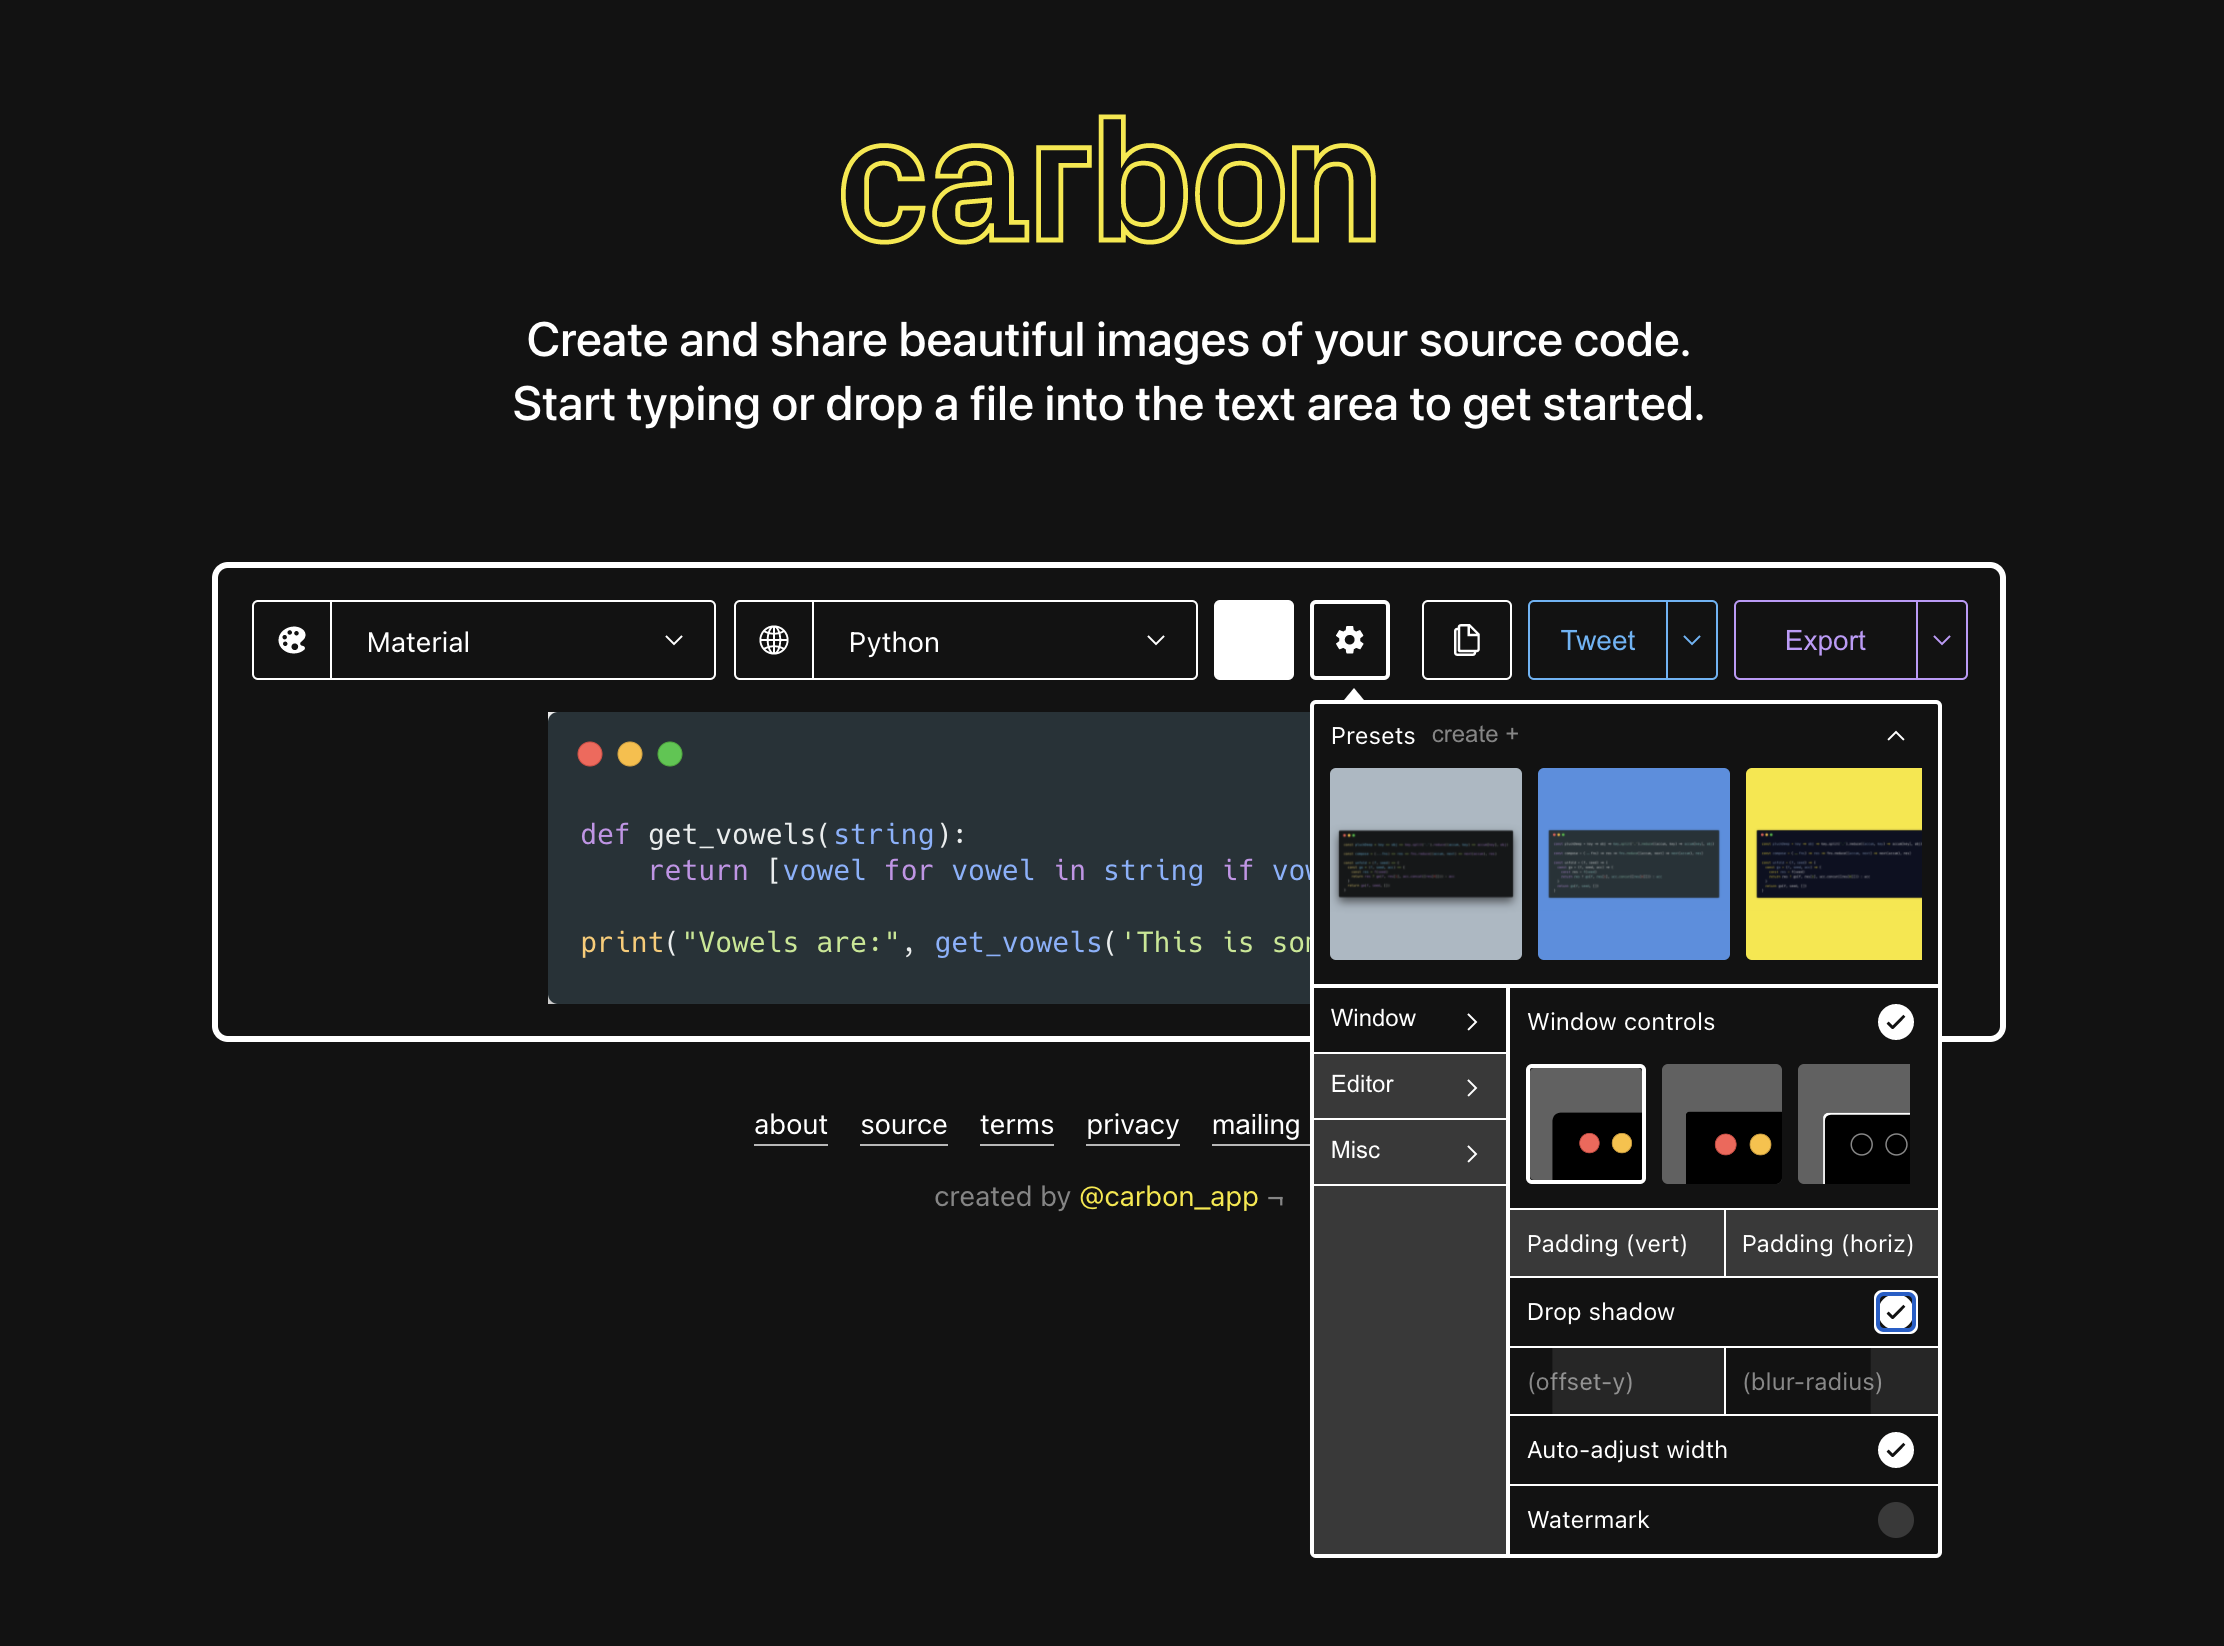Click the white background color swatch

(1254, 640)
